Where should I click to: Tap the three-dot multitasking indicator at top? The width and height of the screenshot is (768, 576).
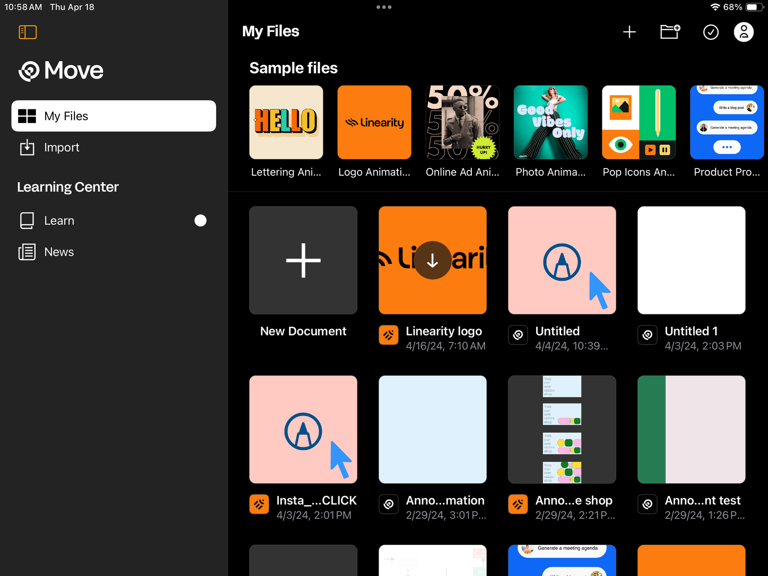(x=384, y=7)
